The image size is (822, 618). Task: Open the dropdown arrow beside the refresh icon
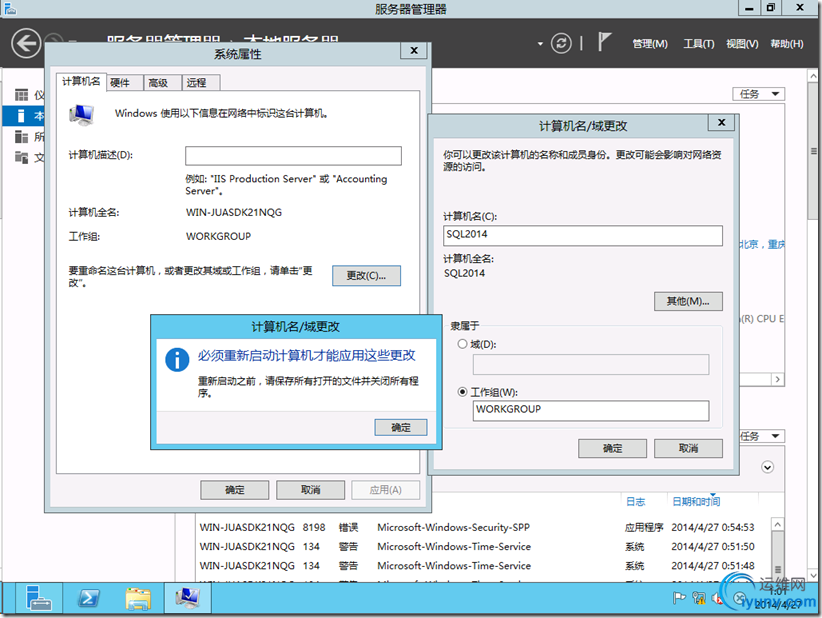pos(540,44)
